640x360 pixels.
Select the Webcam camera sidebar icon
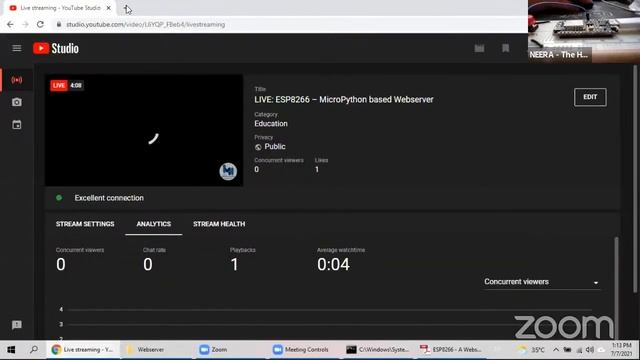pos(17,102)
